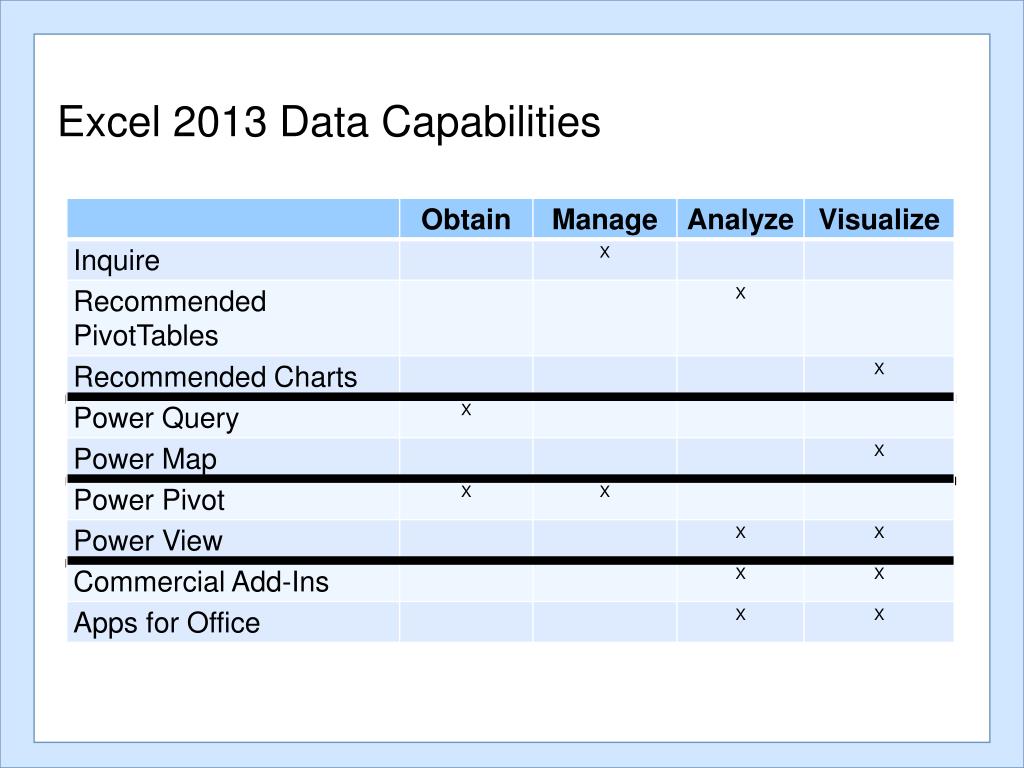The image size is (1024, 768).
Task: Click the x in Power View's Analyze cell
Action: pyautogui.click(x=740, y=532)
